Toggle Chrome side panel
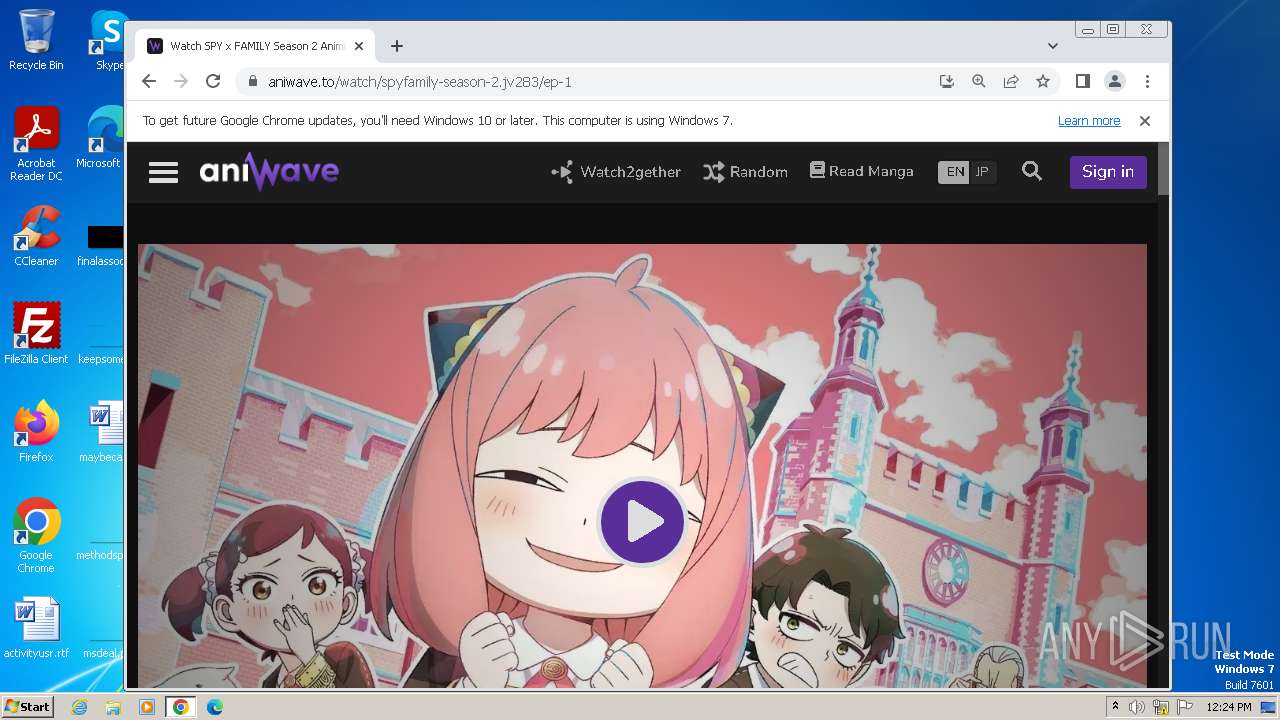The image size is (1280, 720). pos(1082,82)
